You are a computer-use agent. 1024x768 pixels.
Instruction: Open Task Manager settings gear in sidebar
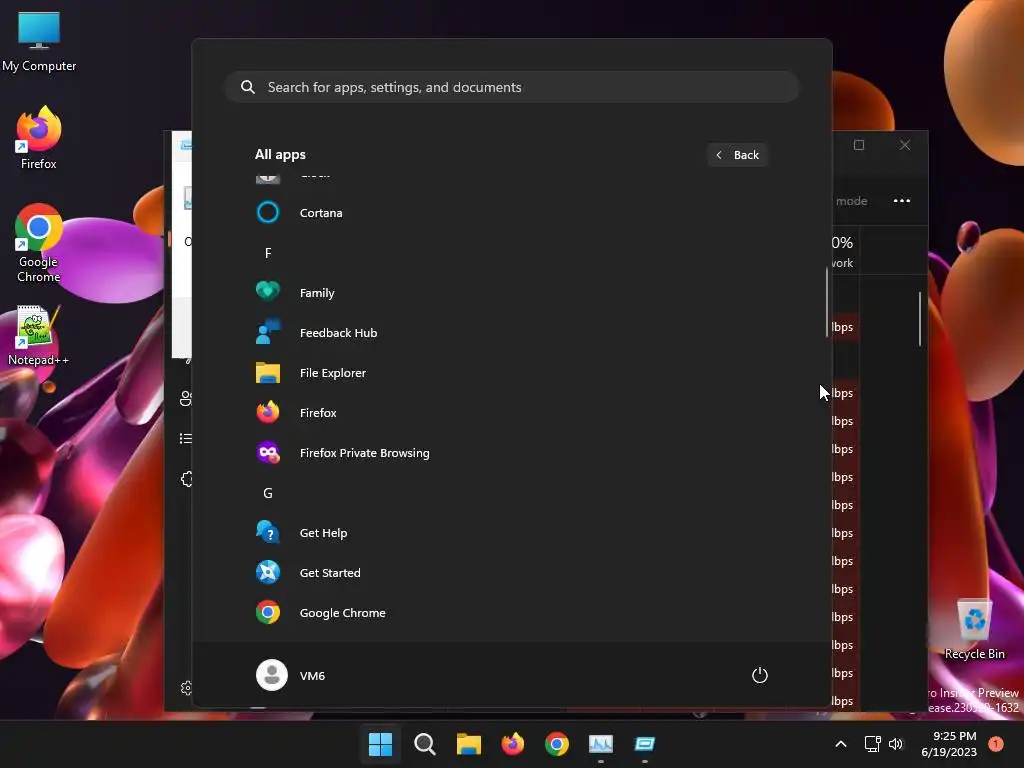pyautogui.click(x=187, y=688)
